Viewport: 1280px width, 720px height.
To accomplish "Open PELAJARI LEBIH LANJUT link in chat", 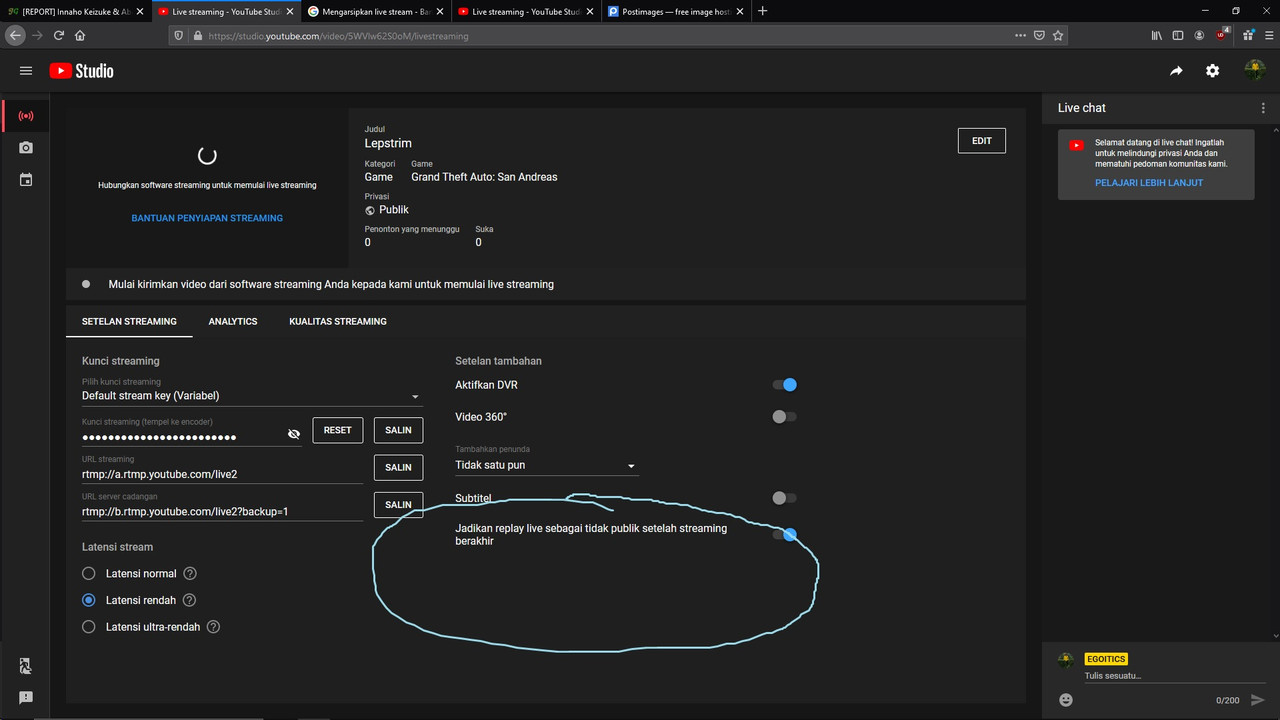I will (x=1149, y=183).
